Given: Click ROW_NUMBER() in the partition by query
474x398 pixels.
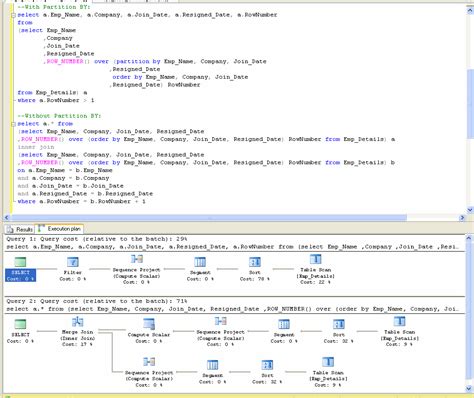Looking at the screenshot, I should tap(68, 61).
